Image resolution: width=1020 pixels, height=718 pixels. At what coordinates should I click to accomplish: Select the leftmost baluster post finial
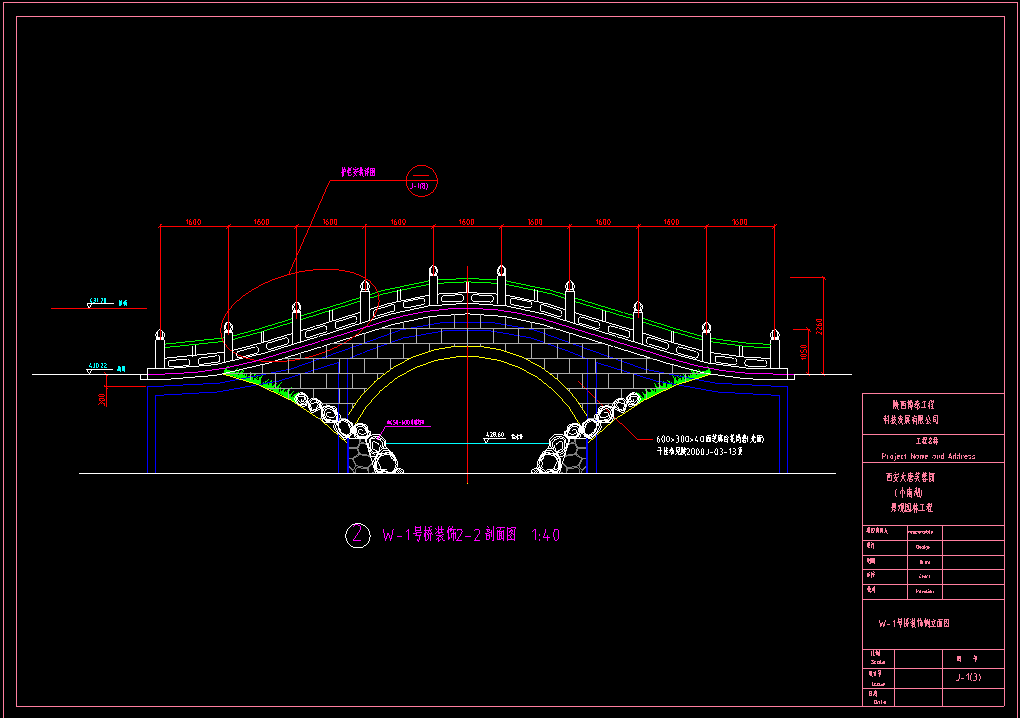160,332
